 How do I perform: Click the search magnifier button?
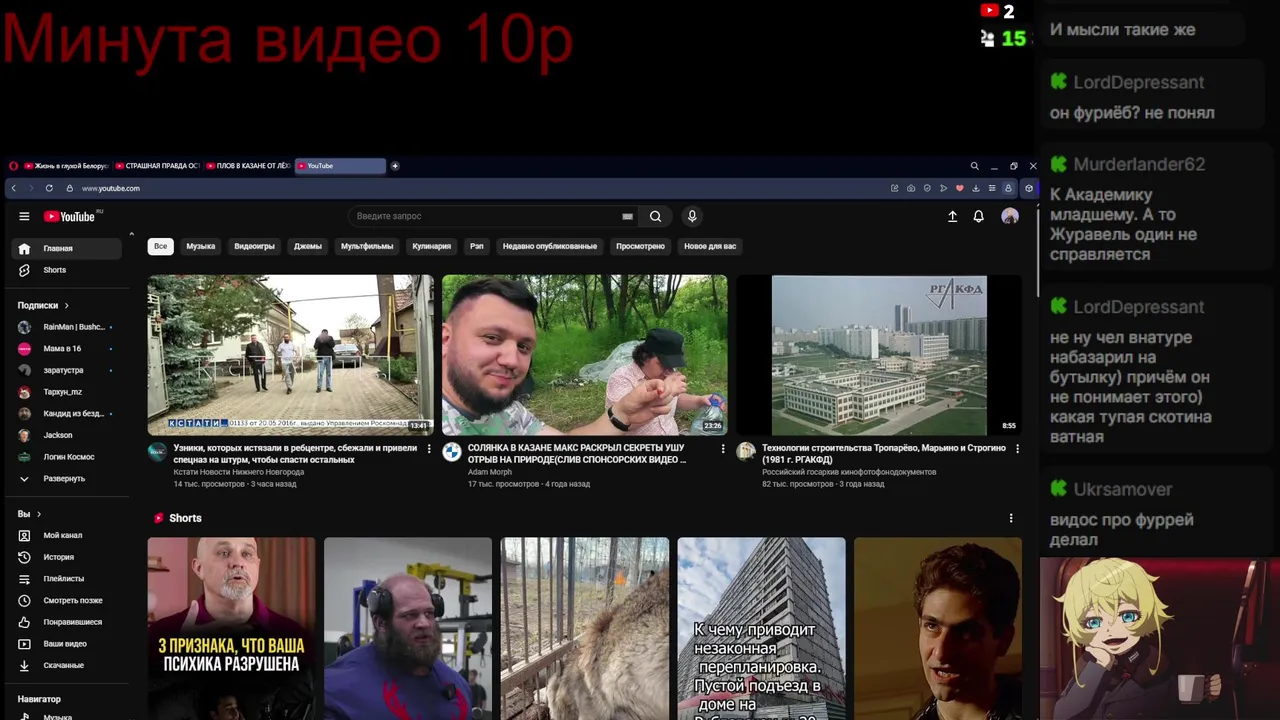[x=655, y=216]
